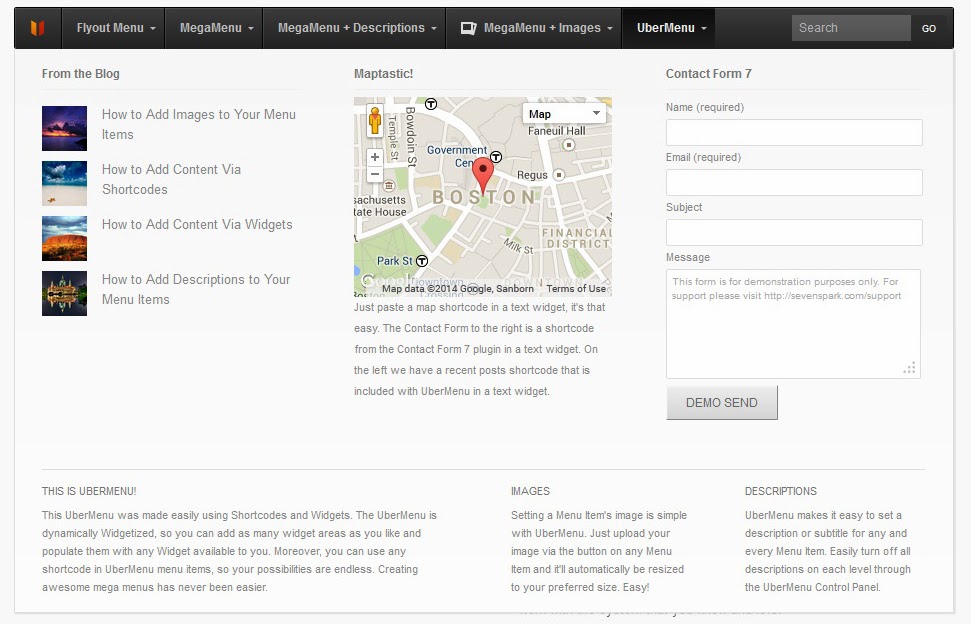This screenshot has width=971, height=624.
Task: Click the Regus point marker
Action: pos(559,175)
